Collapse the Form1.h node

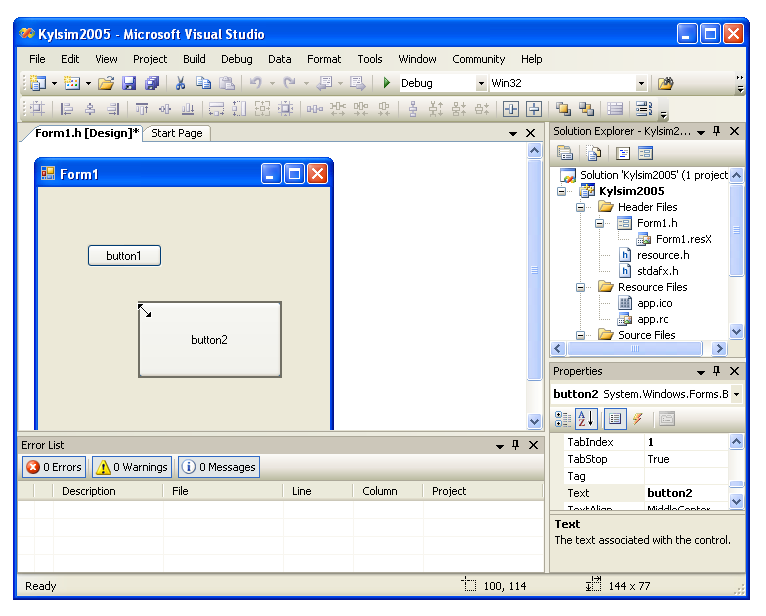[x=599, y=223]
